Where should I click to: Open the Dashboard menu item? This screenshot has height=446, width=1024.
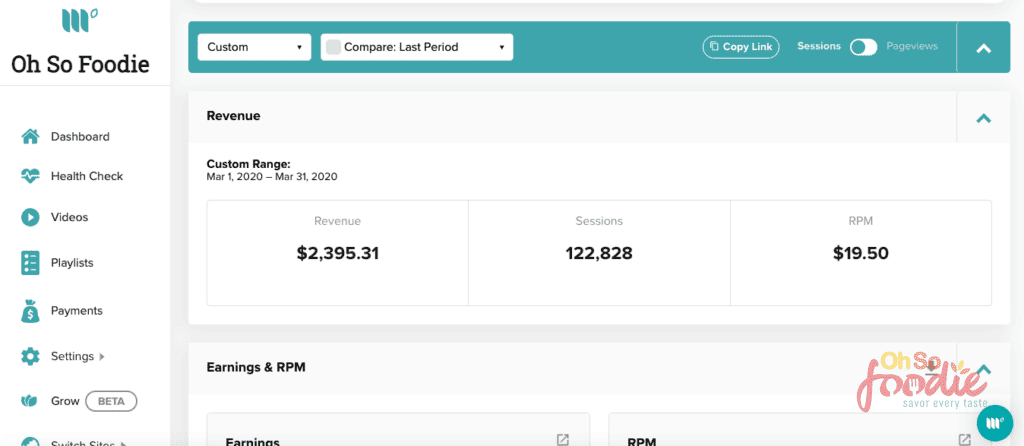pos(80,137)
